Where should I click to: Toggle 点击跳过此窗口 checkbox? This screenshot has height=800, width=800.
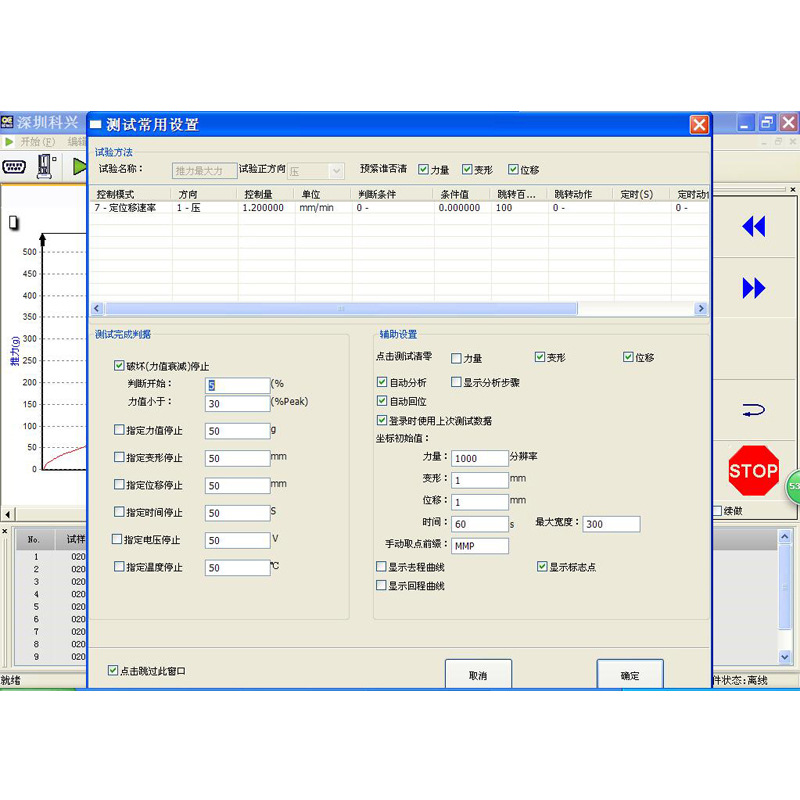point(113,670)
